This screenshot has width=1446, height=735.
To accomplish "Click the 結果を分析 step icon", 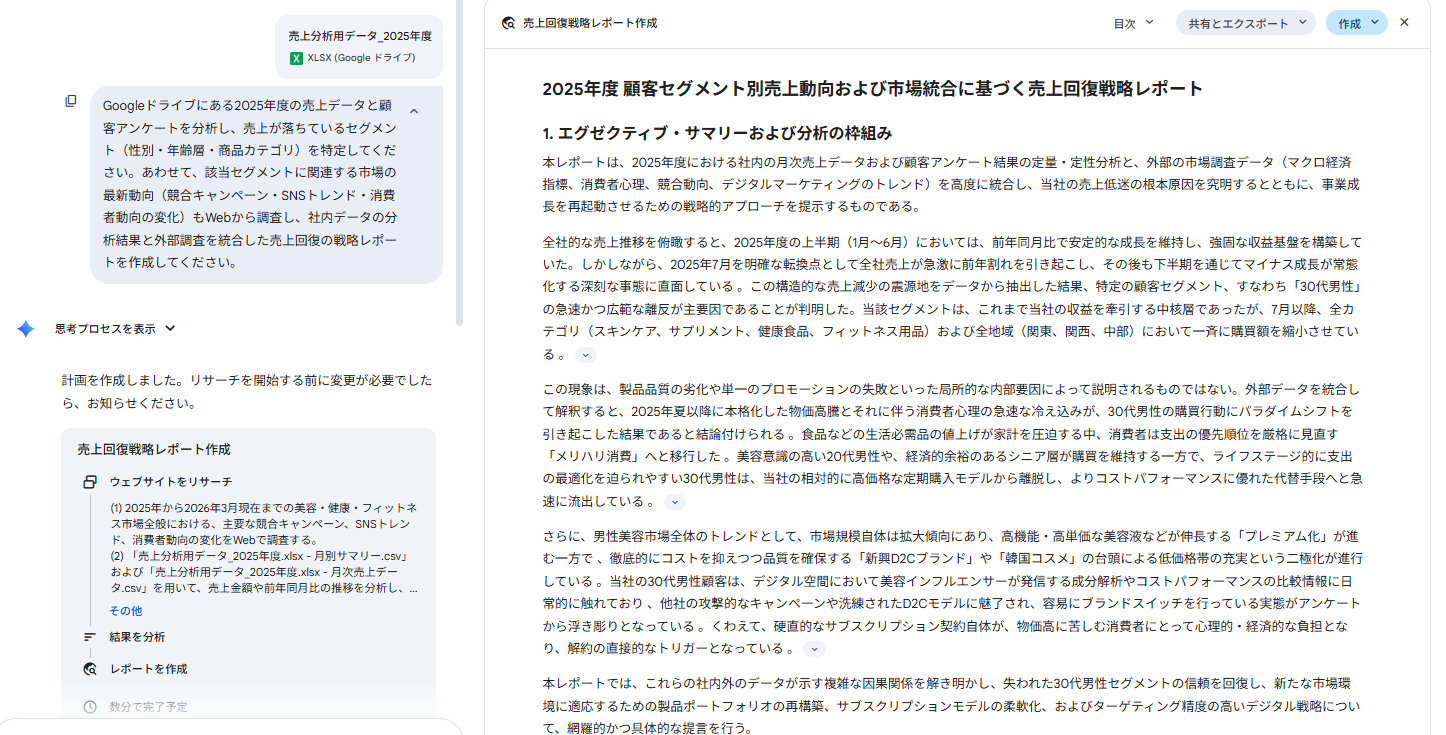I will [x=90, y=637].
